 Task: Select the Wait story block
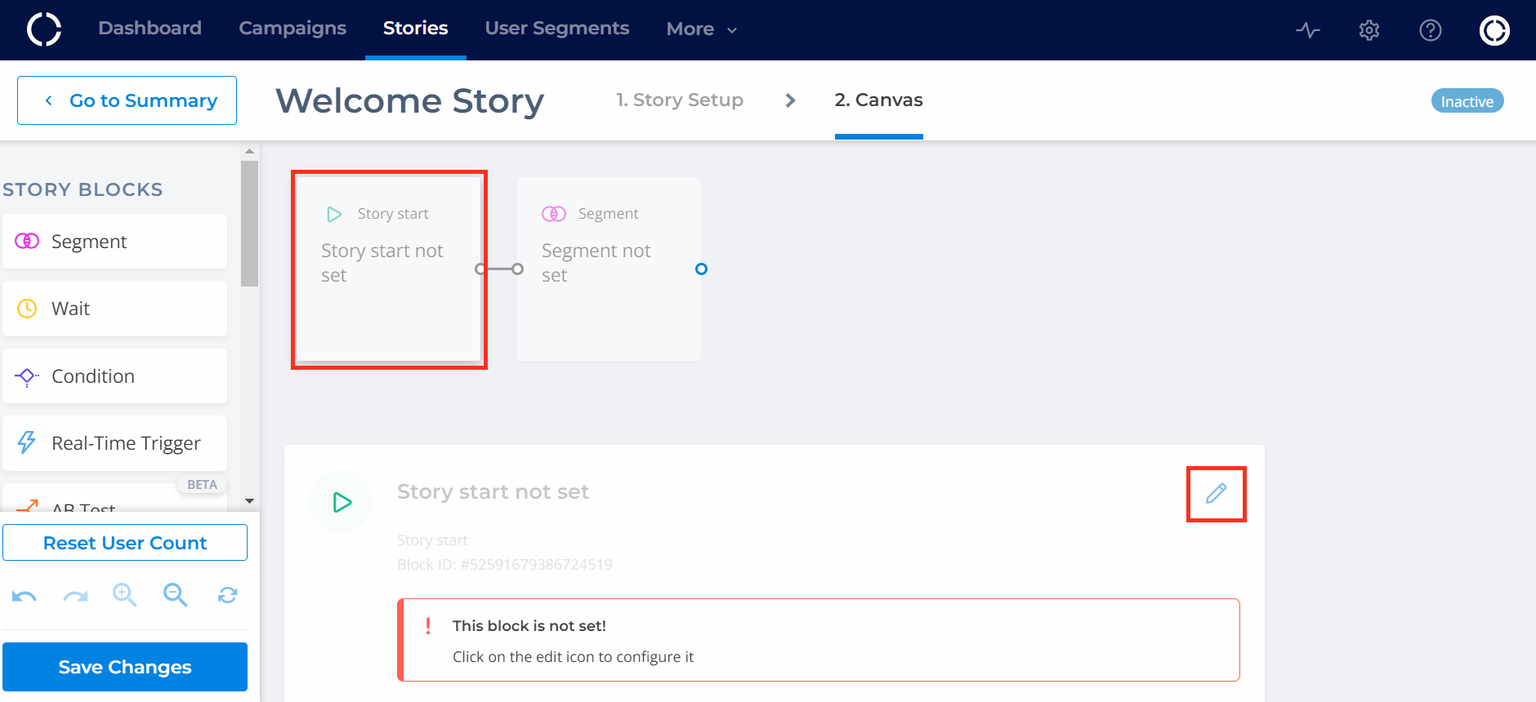click(x=115, y=308)
